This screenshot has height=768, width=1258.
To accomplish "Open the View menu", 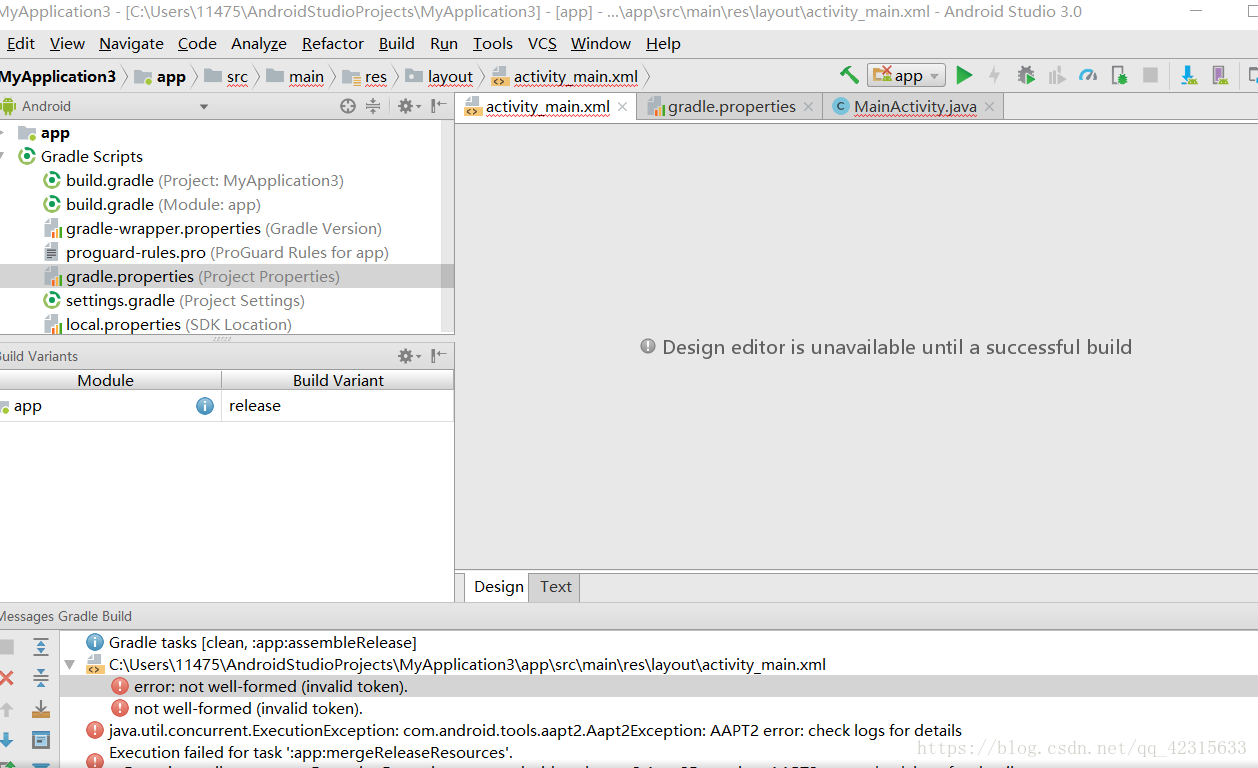I will (x=67, y=44).
